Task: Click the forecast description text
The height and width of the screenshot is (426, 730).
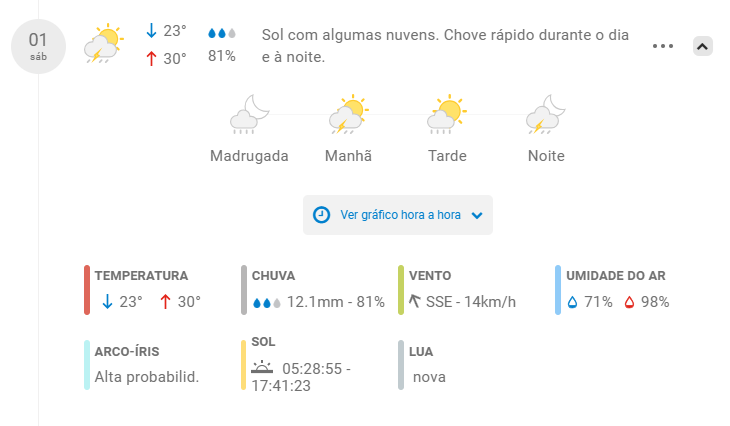Action: click(445, 46)
